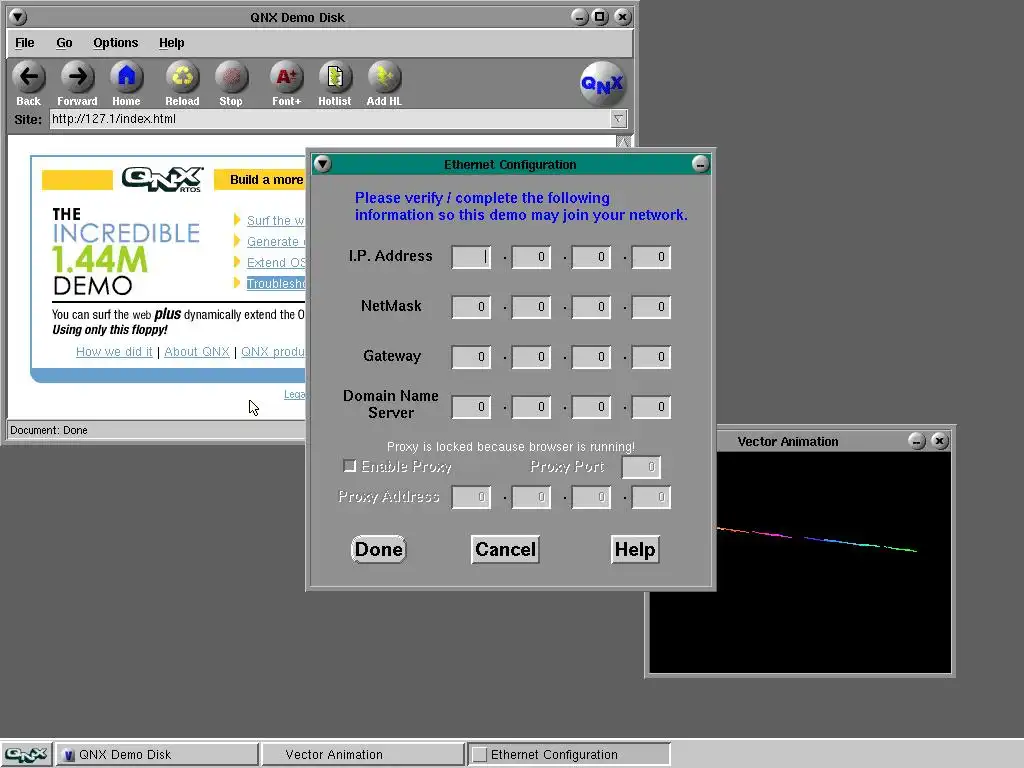Image resolution: width=1024 pixels, height=768 pixels.
Task: Open window menu of QNX Demo Disk
Action: (x=18, y=17)
